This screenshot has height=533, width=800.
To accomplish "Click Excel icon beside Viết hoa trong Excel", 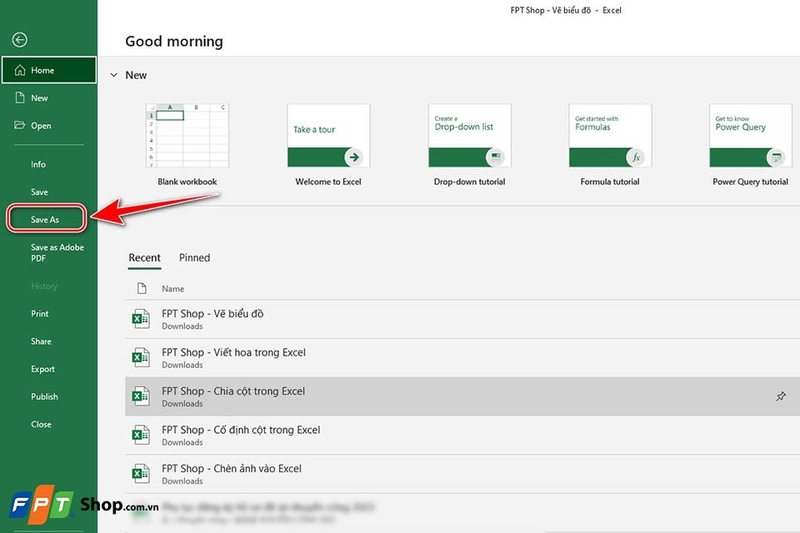I will (140, 358).
